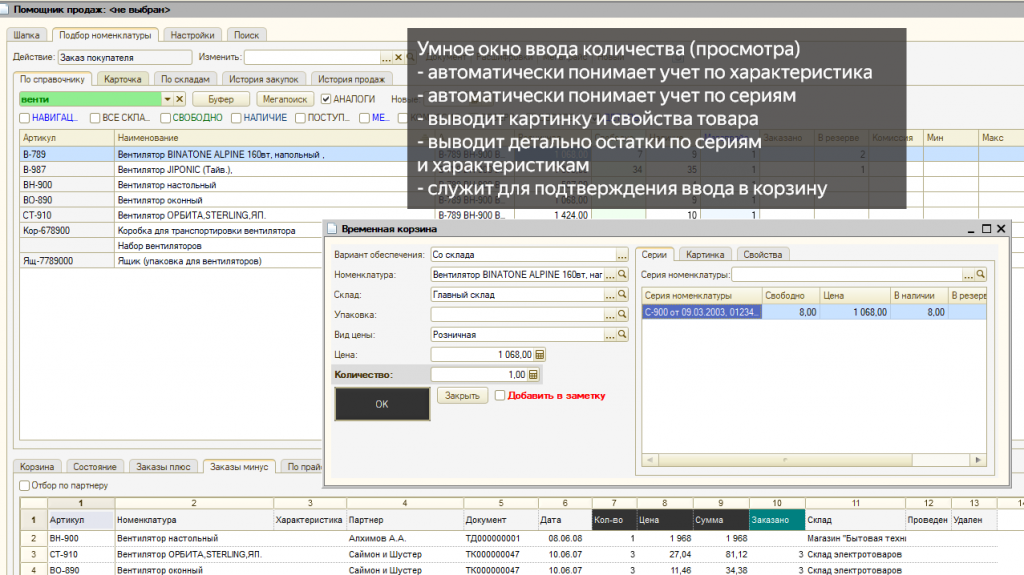Open selection ellipsis for Номенклатура field

[x=610, y=275]
